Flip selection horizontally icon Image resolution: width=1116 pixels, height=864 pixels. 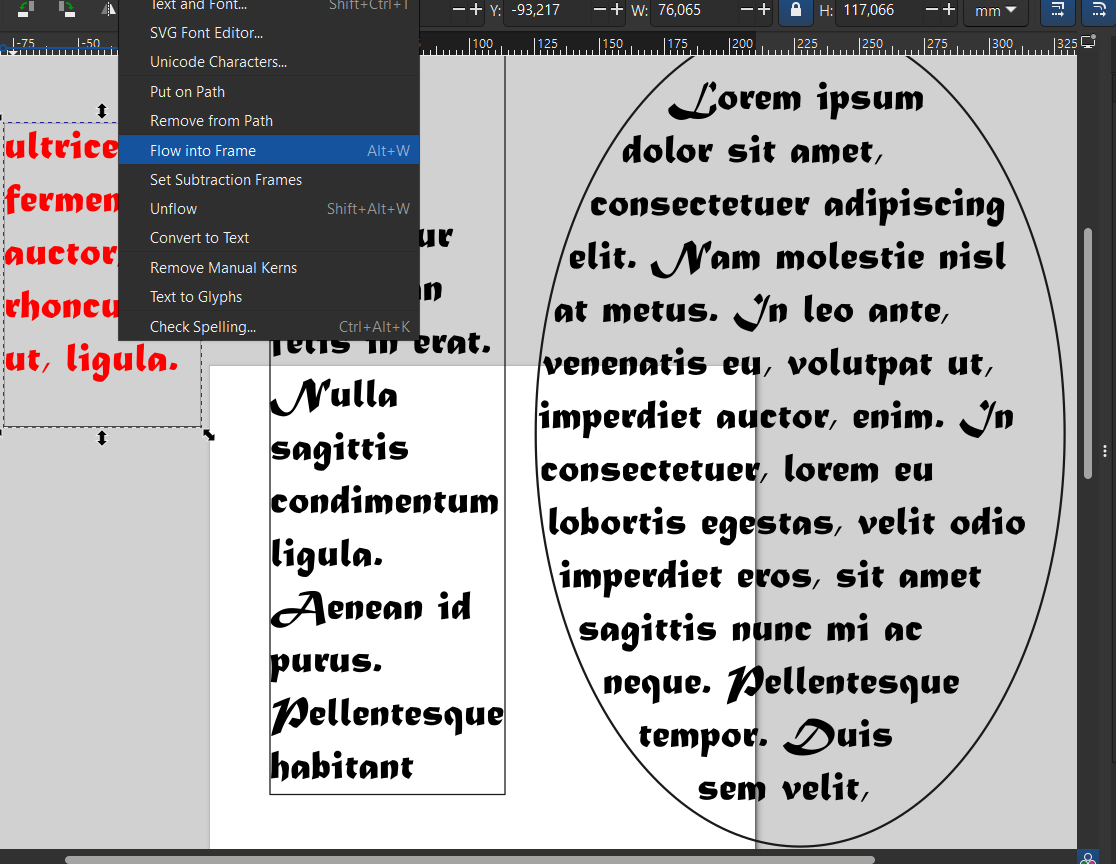[x=108, y=9]
